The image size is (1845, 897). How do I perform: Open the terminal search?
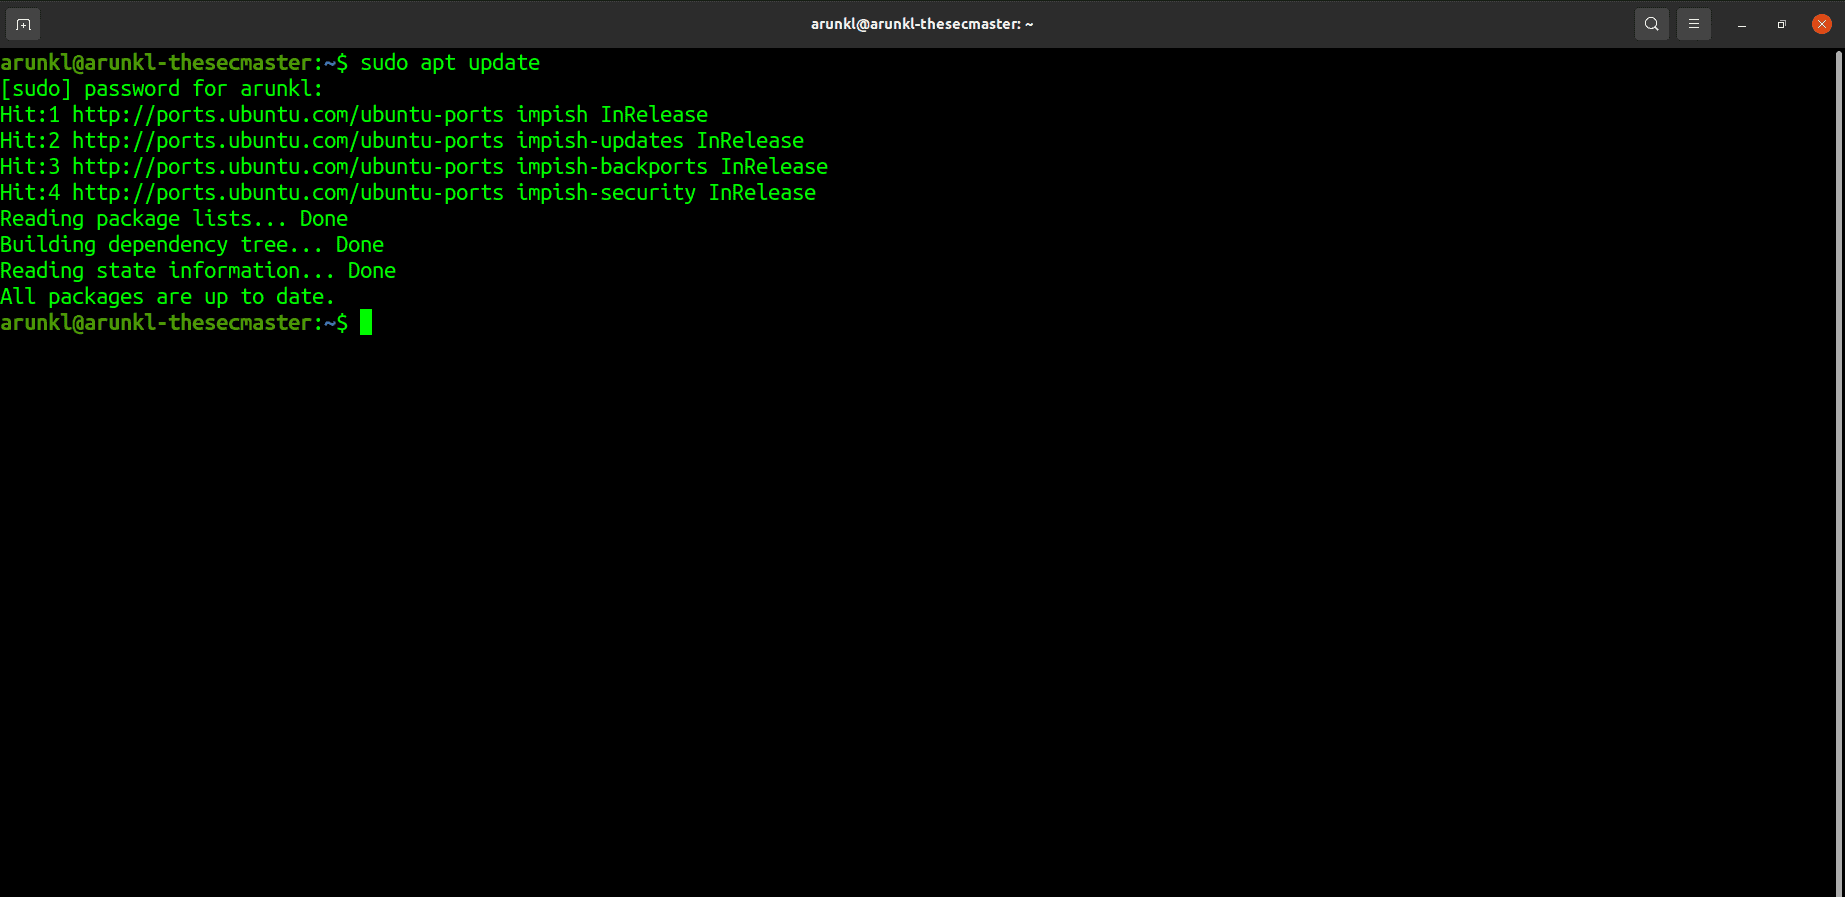point(1652,24)
